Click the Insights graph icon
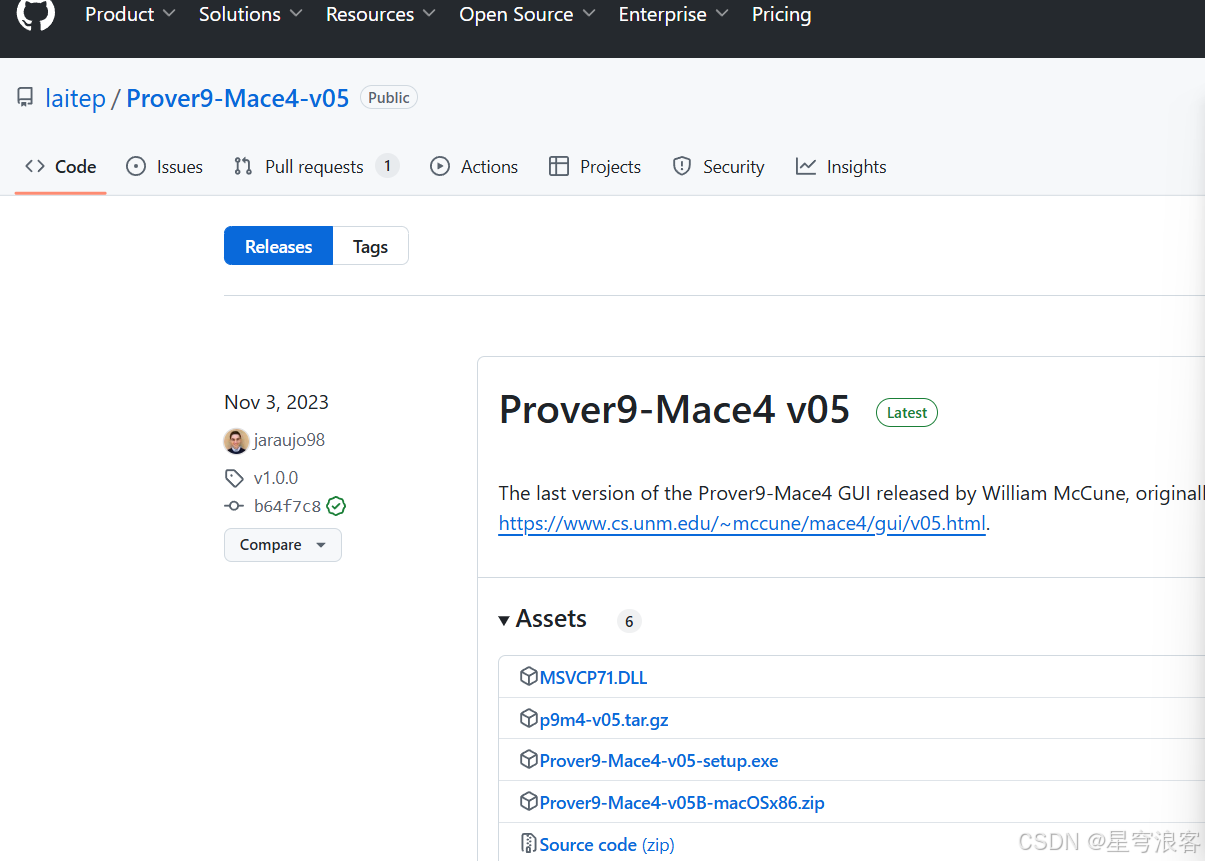This screenshot has width=1205, height=861. pyautogui.click(x=806, y=167)
